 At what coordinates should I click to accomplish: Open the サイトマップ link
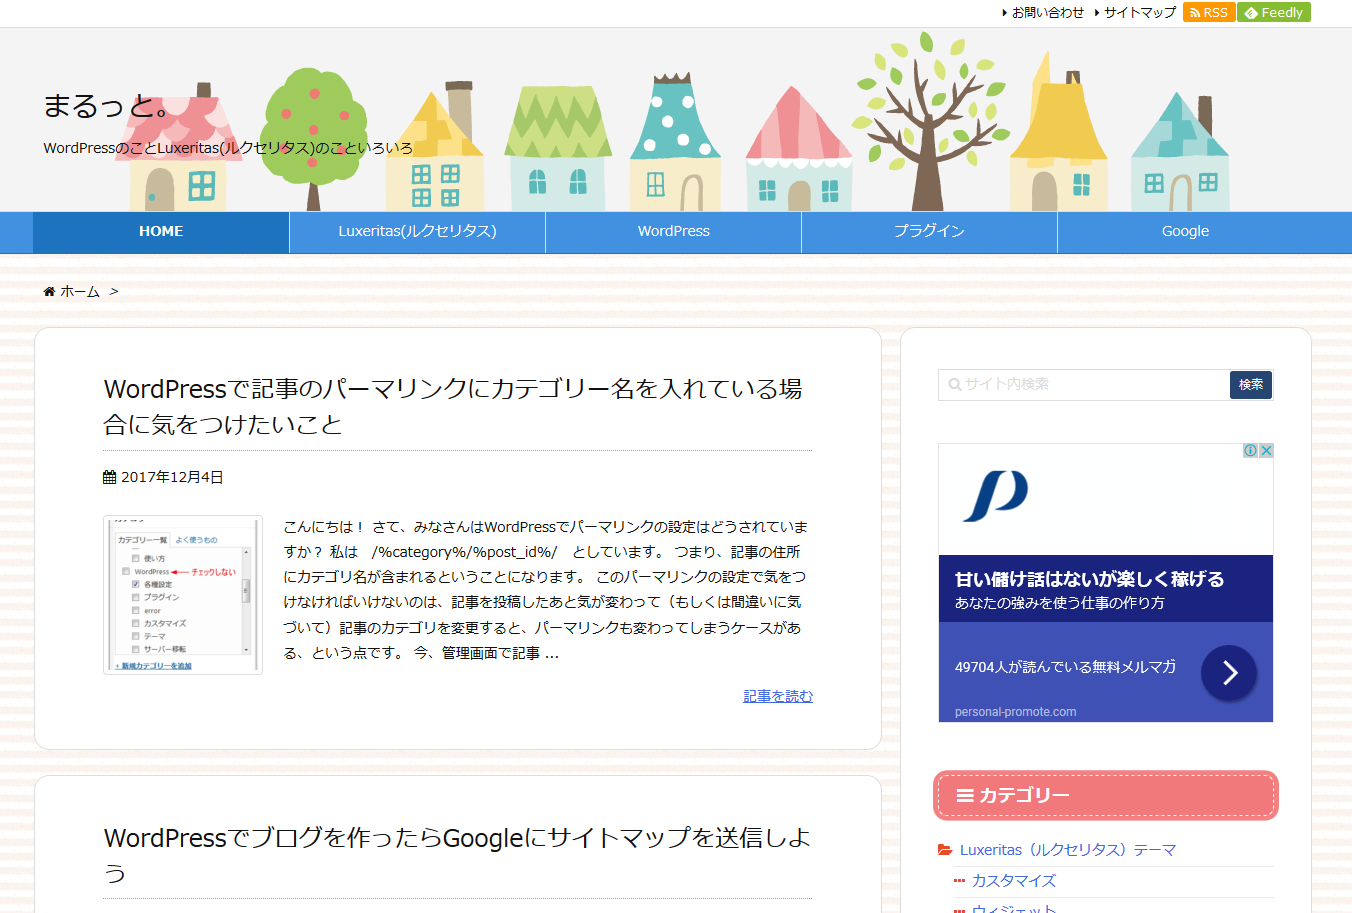pyautogui.click(x=1139, y=12)
